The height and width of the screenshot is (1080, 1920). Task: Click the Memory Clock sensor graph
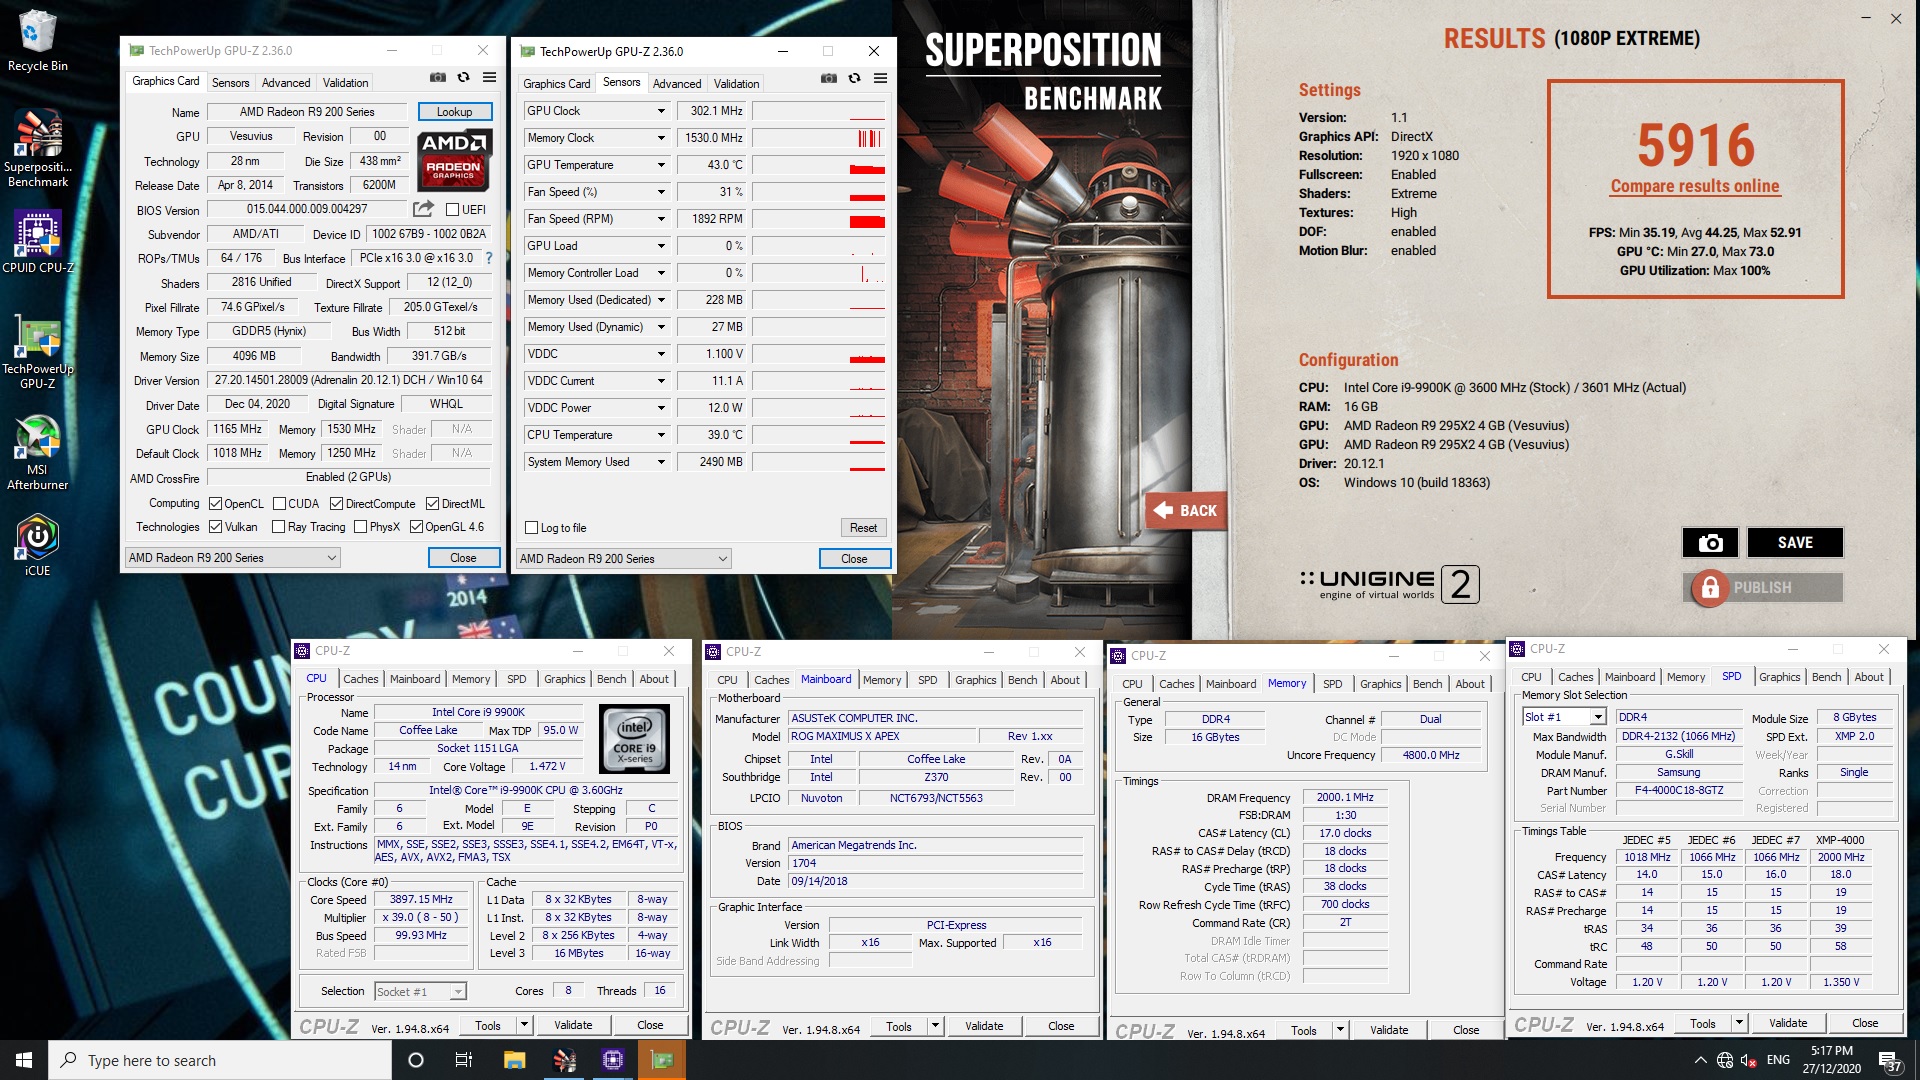(x=819, y=138)
